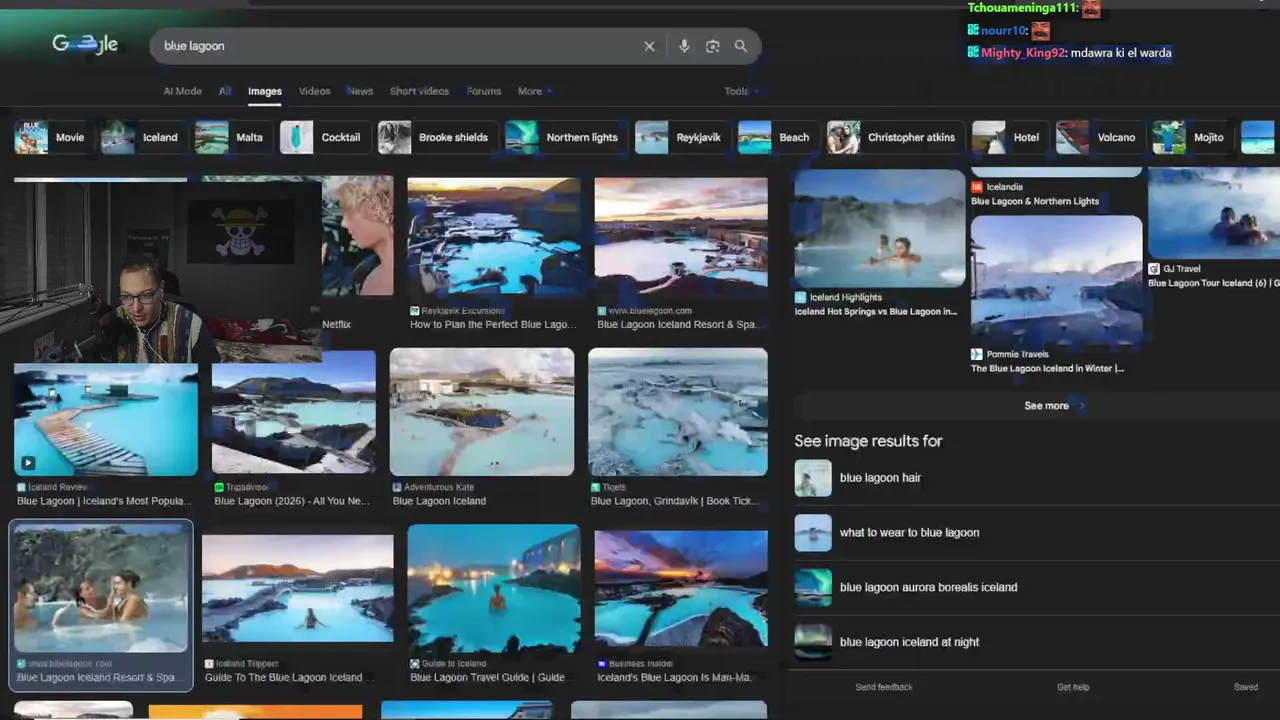The height and width of the screenshot is (720, 1280).
Task: Filter results by Cocktail chip
Action: click(324, 137)
